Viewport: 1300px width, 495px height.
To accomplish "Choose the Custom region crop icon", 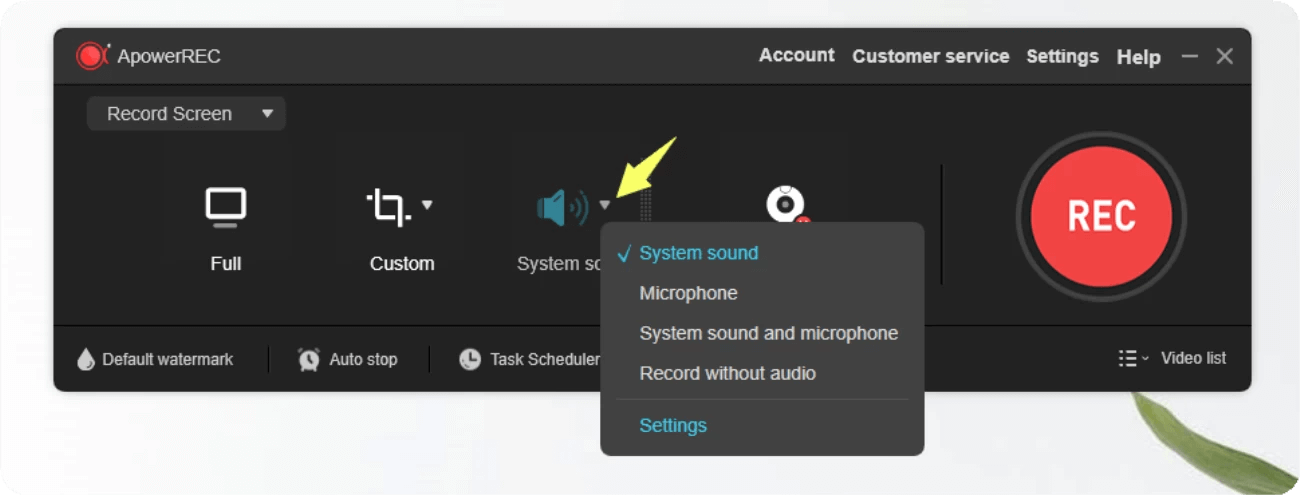I will coord(389,206).
